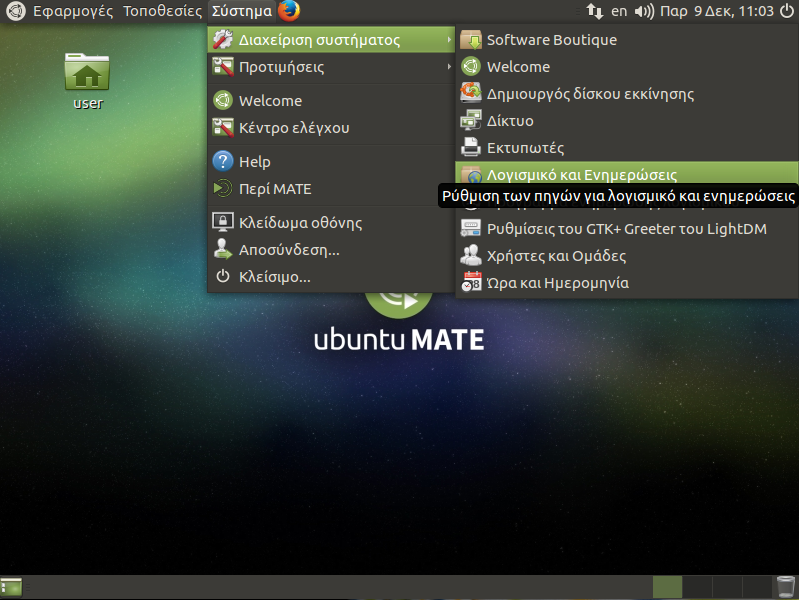
Task: Click Κλείσιμο to shut down
Action: pyautogui.click(x=274, y=277)
